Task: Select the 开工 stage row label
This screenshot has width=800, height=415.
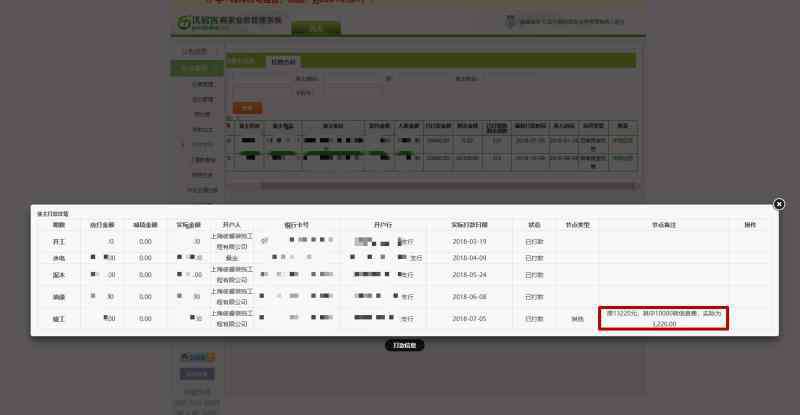Action: pos(59,242)
